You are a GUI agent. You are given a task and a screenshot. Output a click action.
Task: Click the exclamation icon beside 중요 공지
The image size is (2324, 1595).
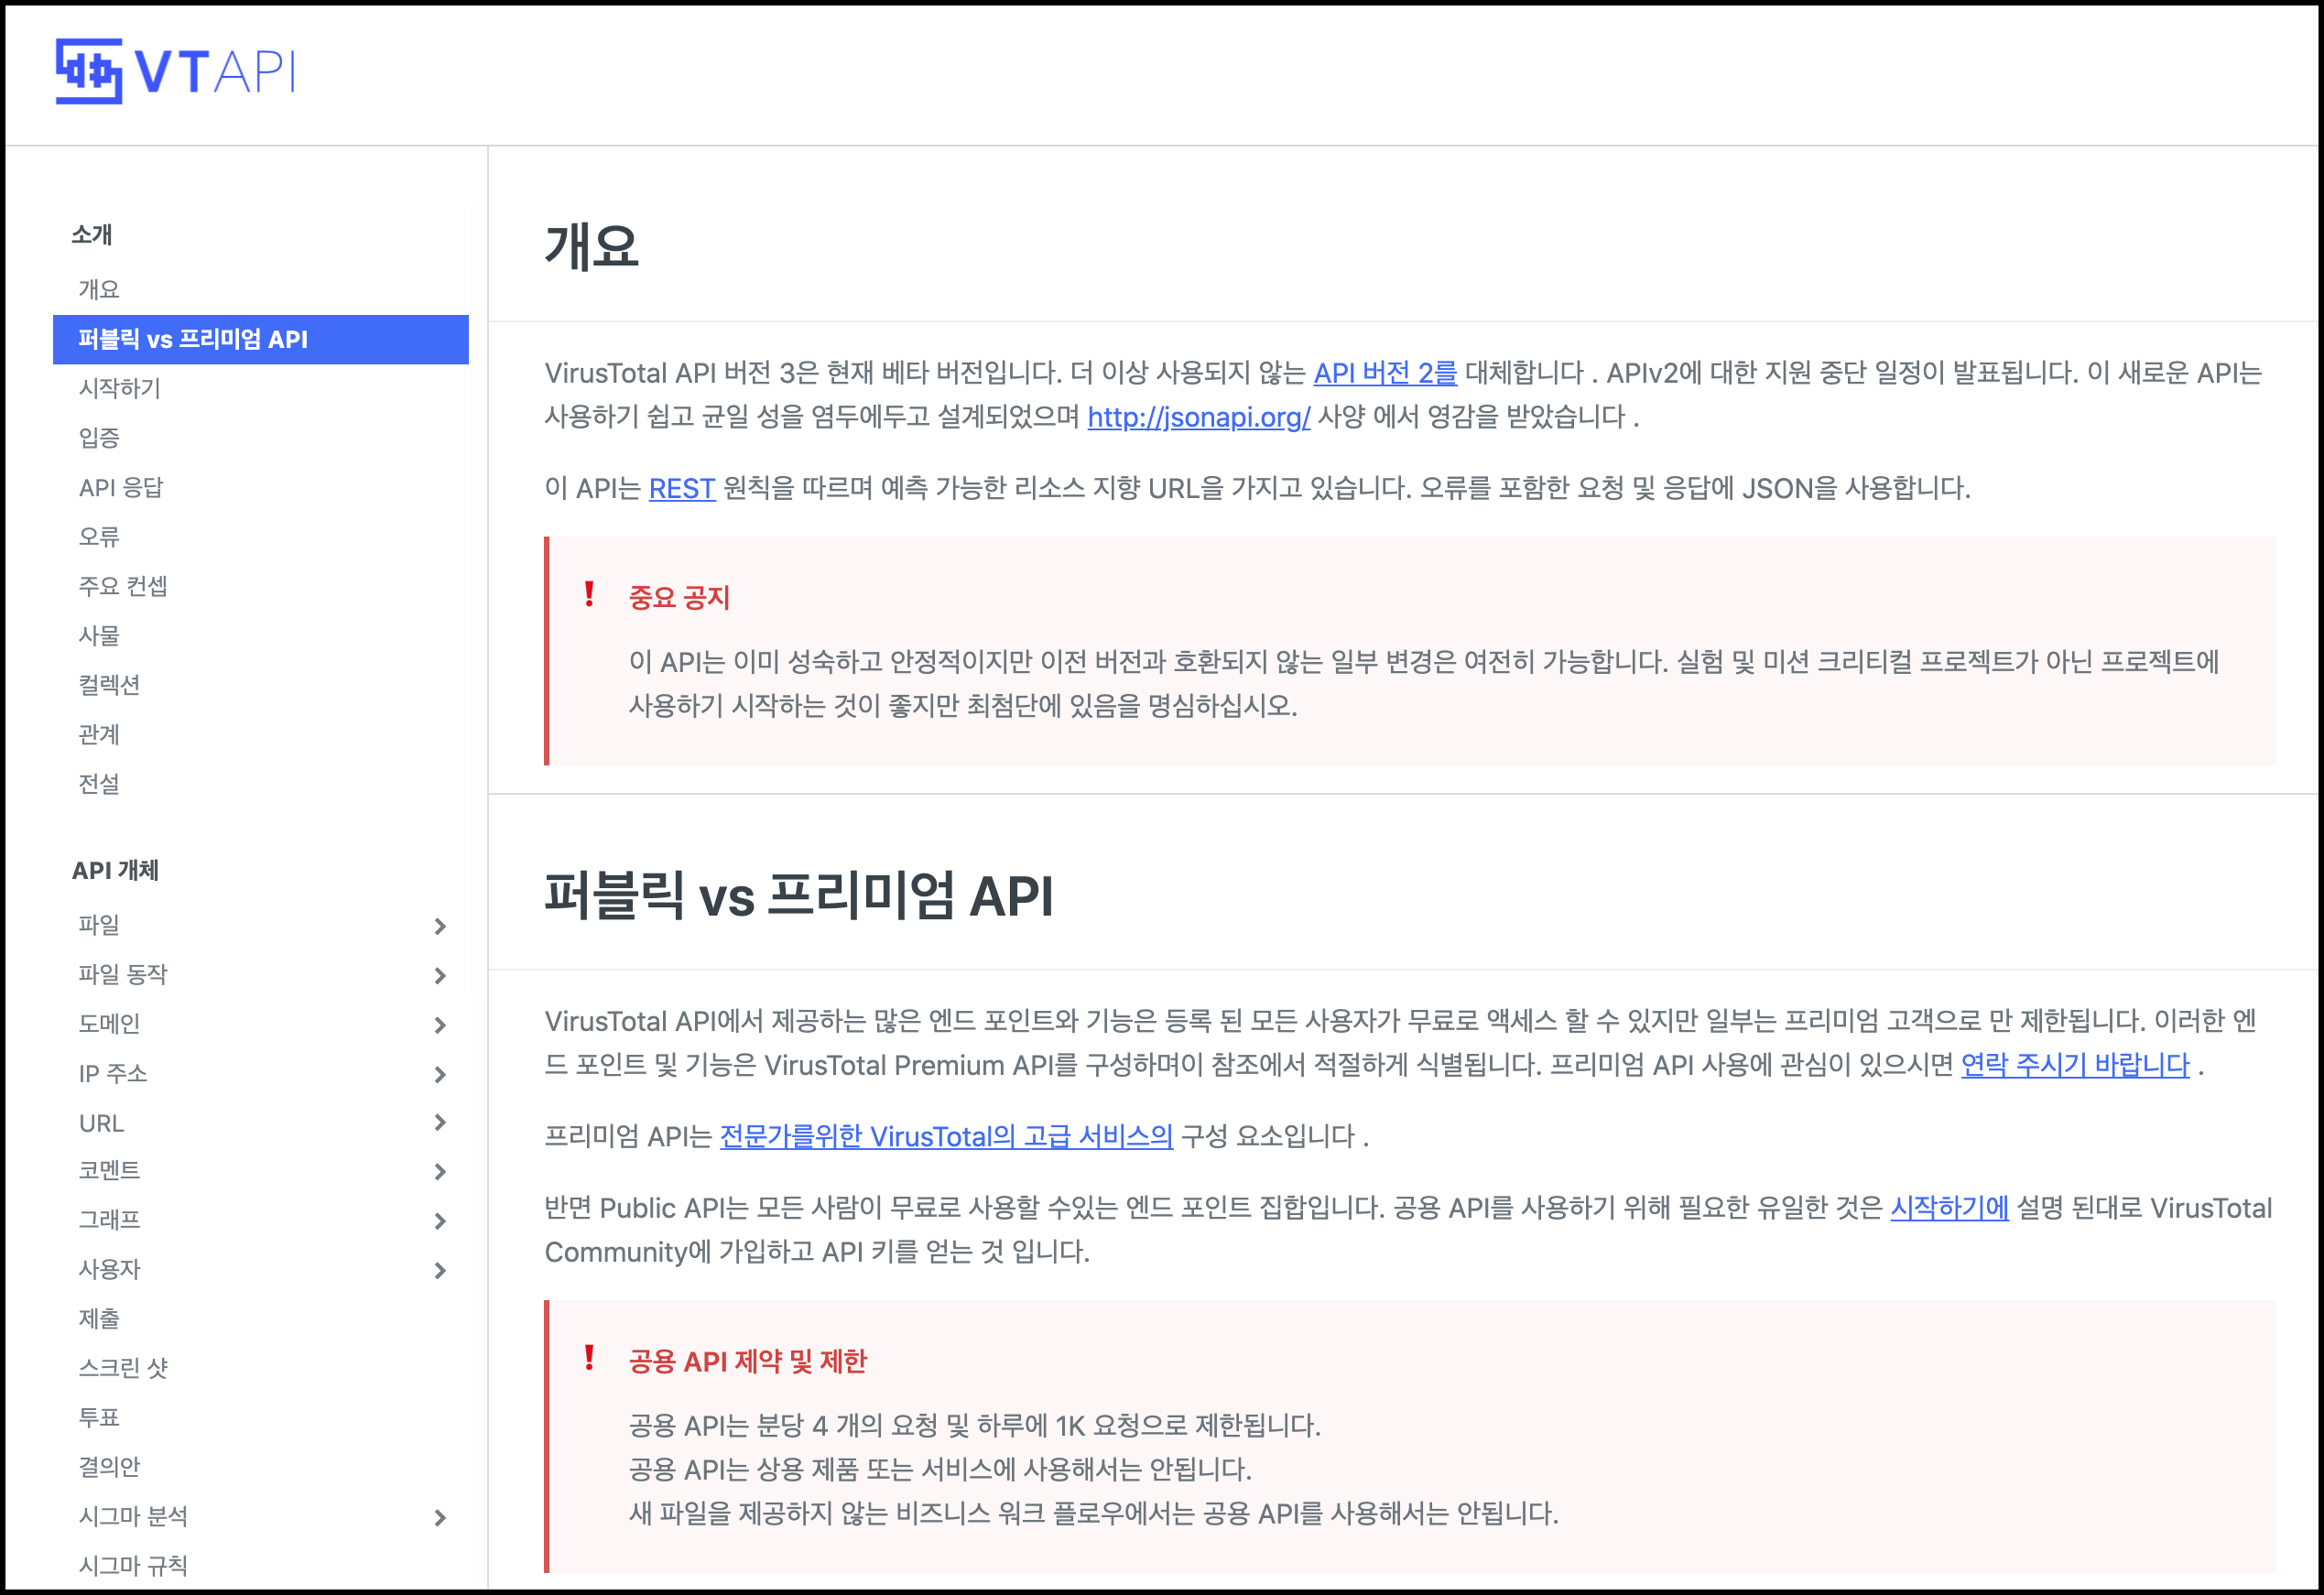(x=589, y=595)
